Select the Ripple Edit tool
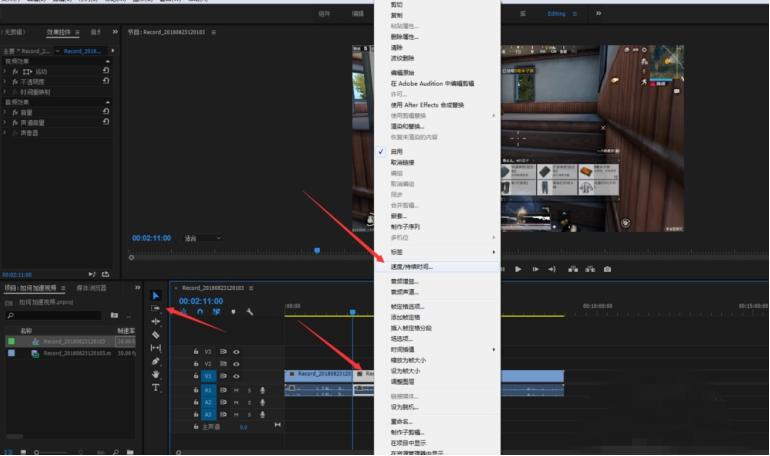This screenshot has width=770, height=456. 156,322
